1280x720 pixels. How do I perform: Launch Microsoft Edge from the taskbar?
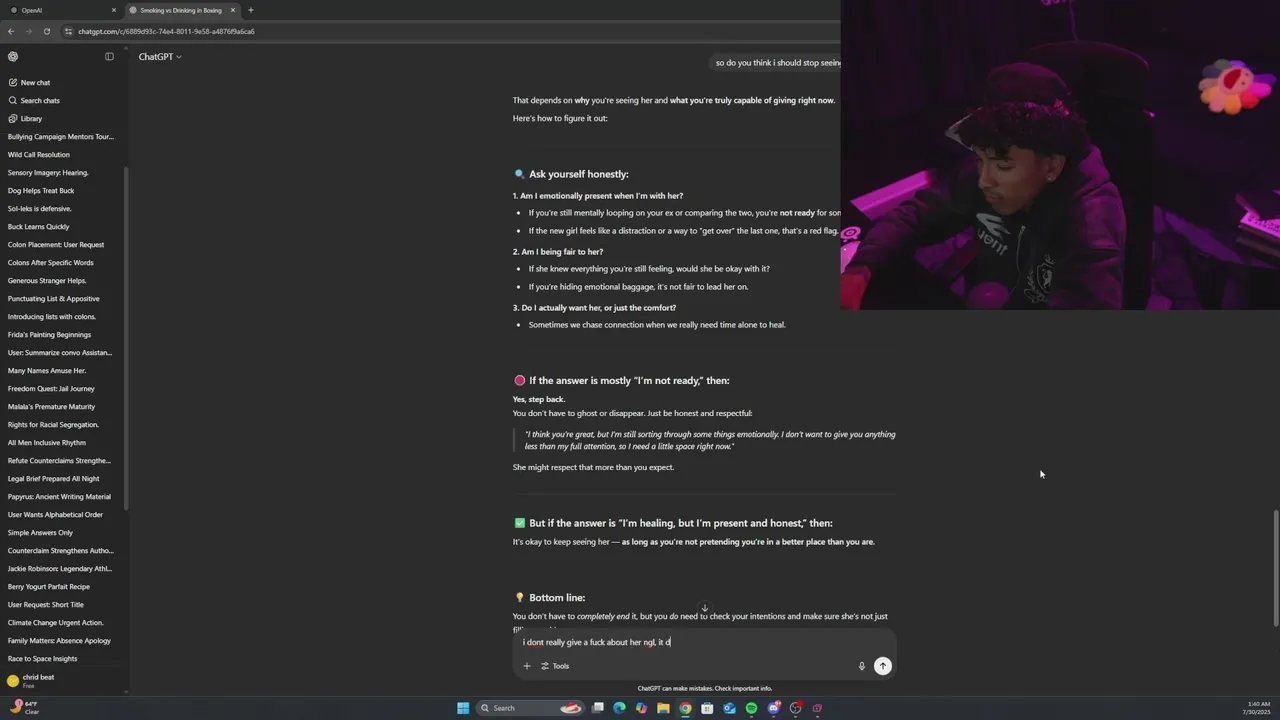click(619, 708)
